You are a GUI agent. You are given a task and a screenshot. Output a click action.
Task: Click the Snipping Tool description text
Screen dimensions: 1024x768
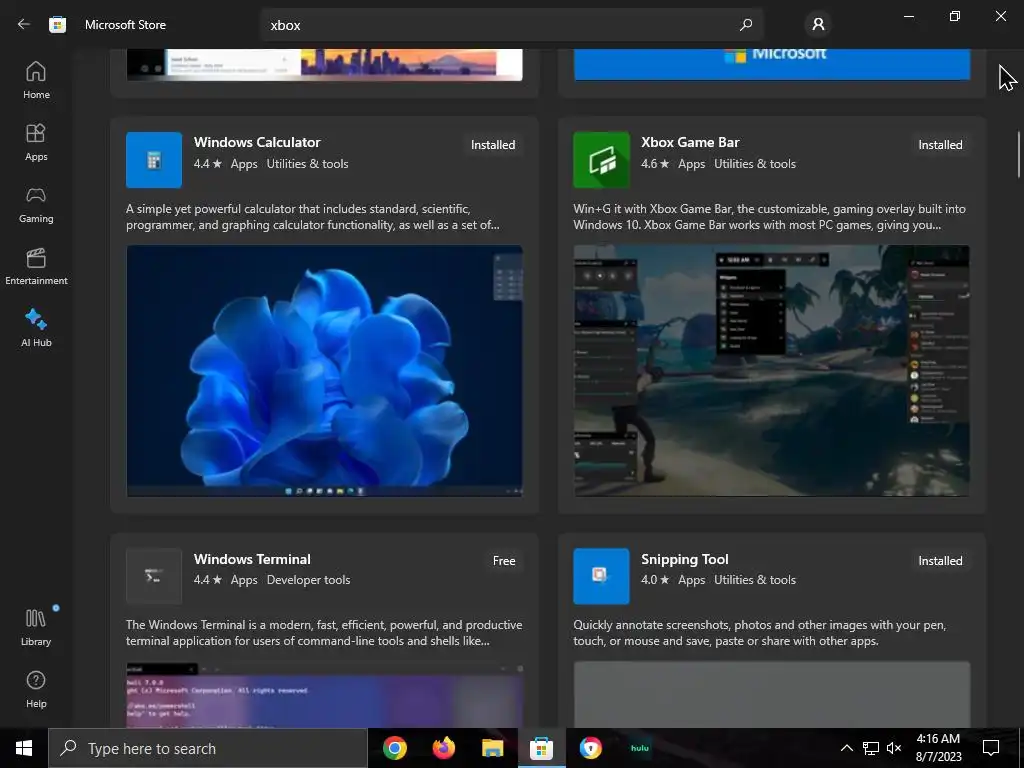click(x=760, y=633)
